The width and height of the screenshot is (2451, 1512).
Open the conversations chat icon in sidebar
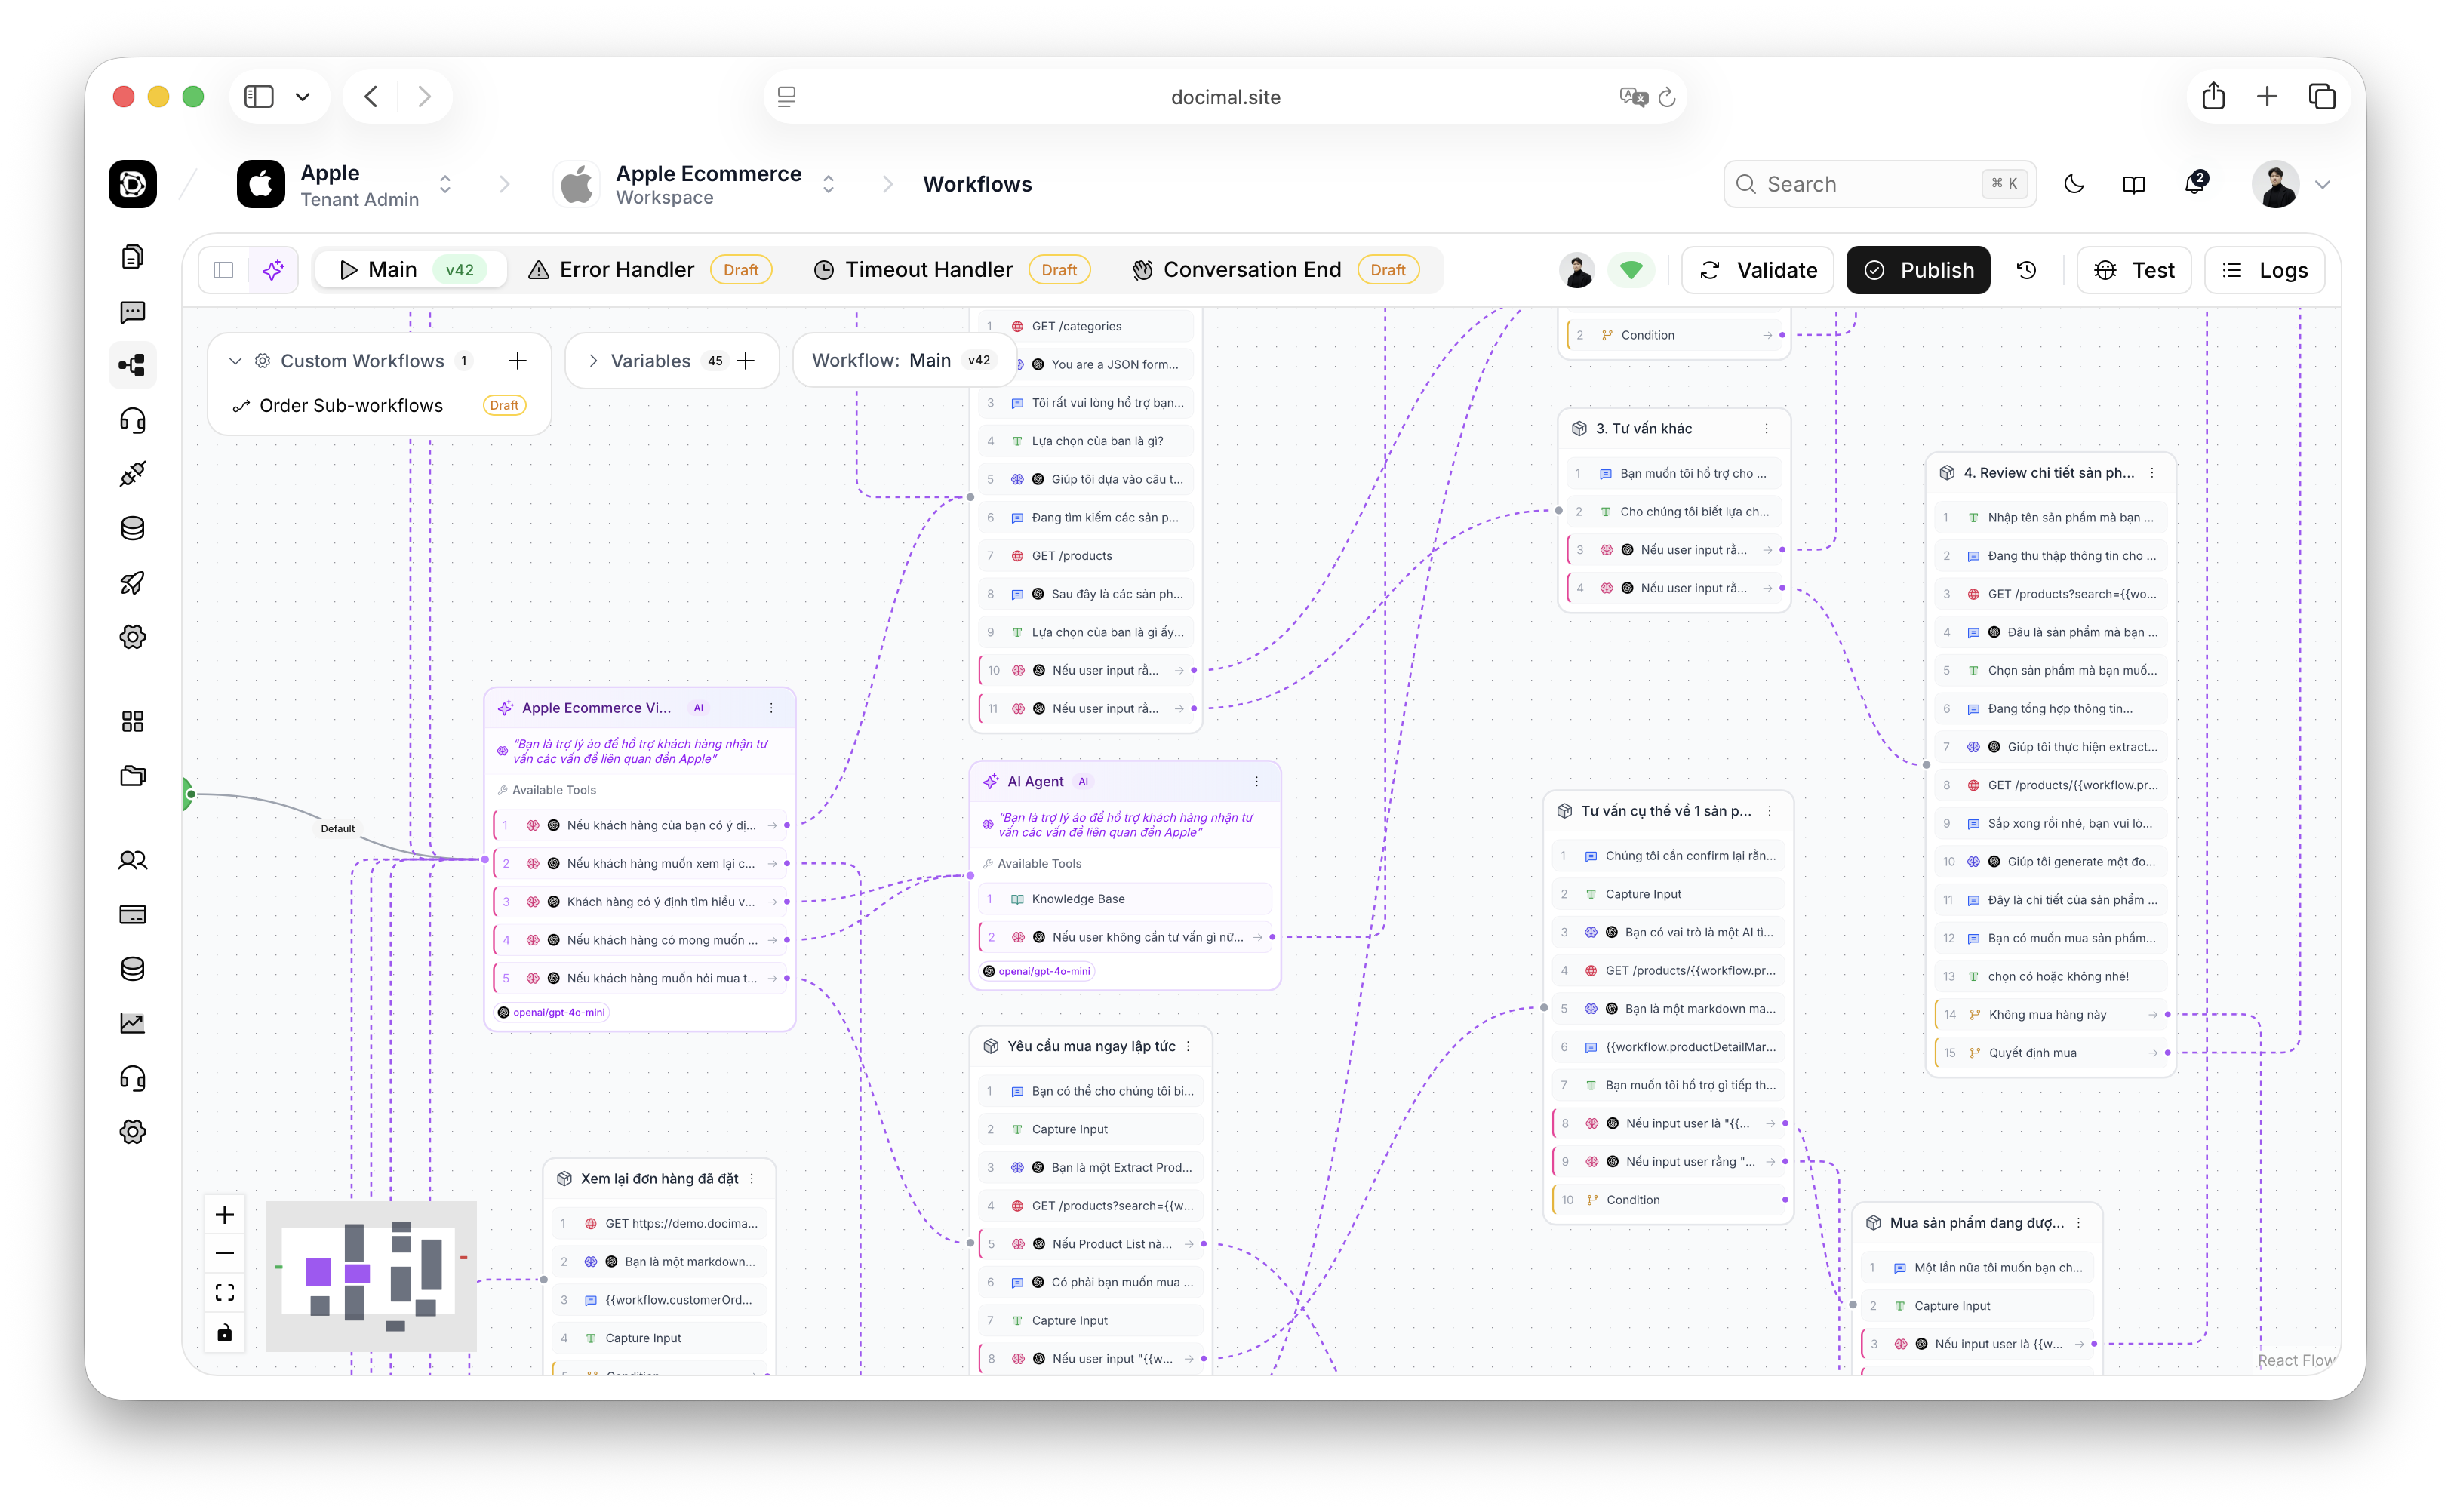click(132, 312)
